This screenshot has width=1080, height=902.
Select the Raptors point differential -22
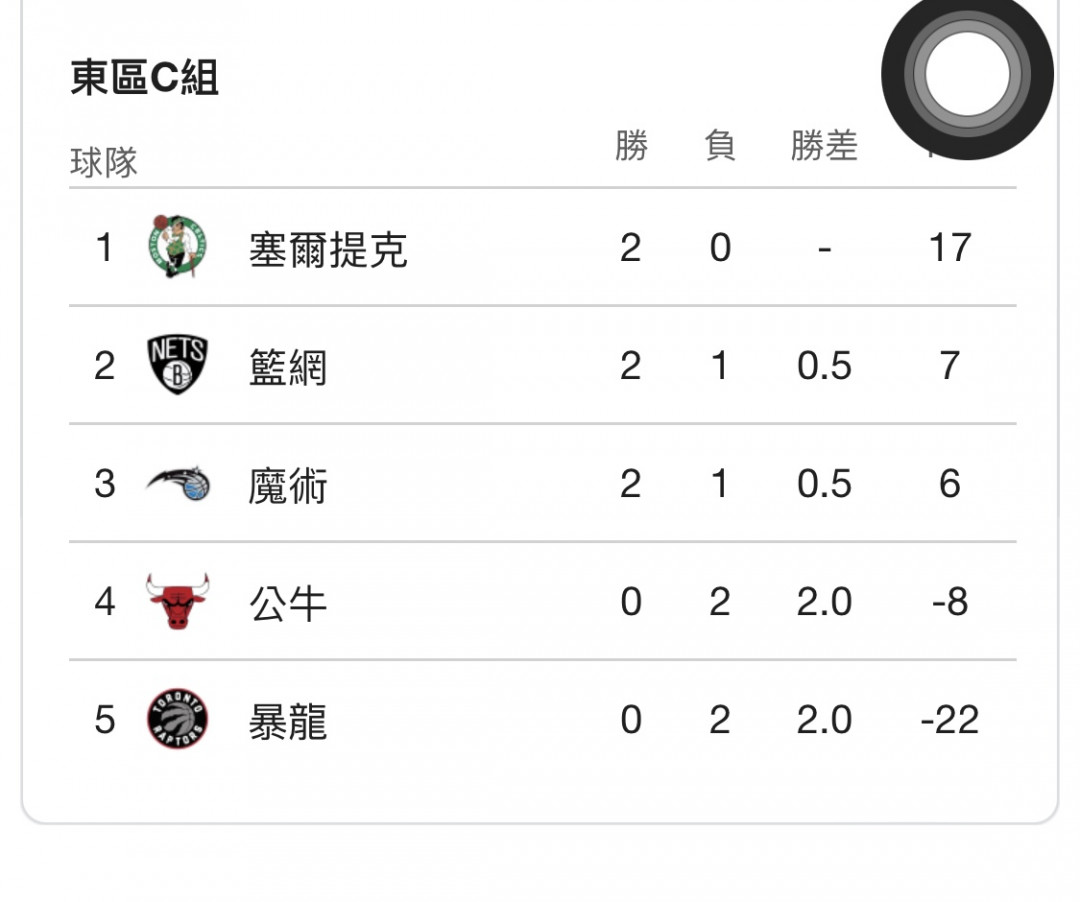pyautogui.click(x=950, y=720)
